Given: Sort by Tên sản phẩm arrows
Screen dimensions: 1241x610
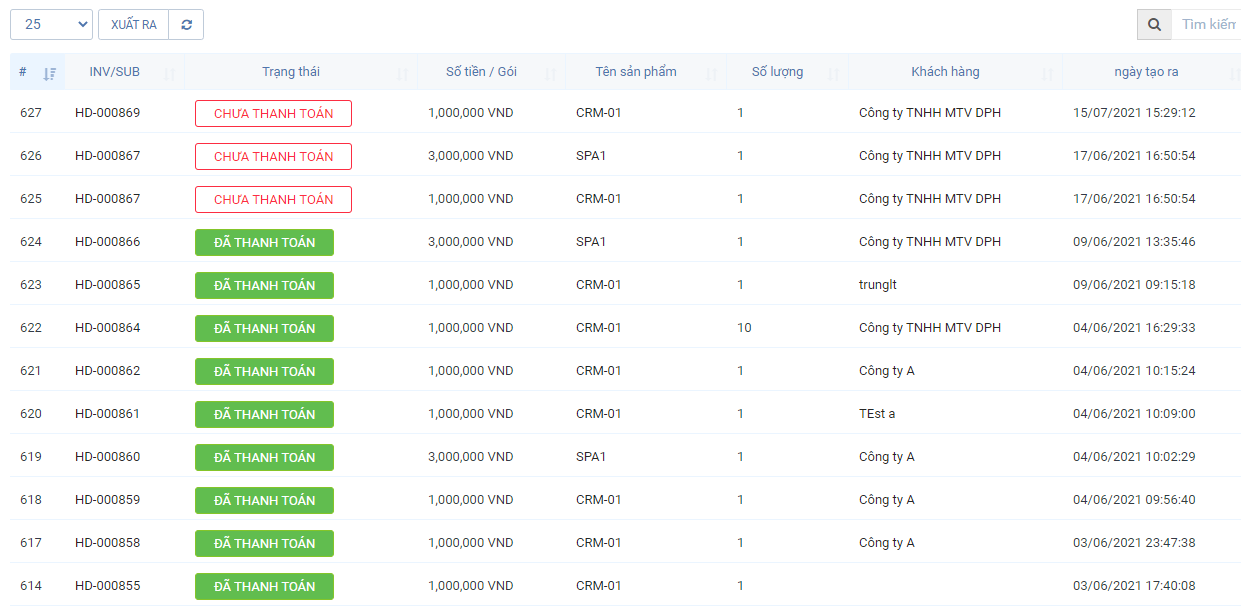Looking at the screenshot, I should coord(711,73).
